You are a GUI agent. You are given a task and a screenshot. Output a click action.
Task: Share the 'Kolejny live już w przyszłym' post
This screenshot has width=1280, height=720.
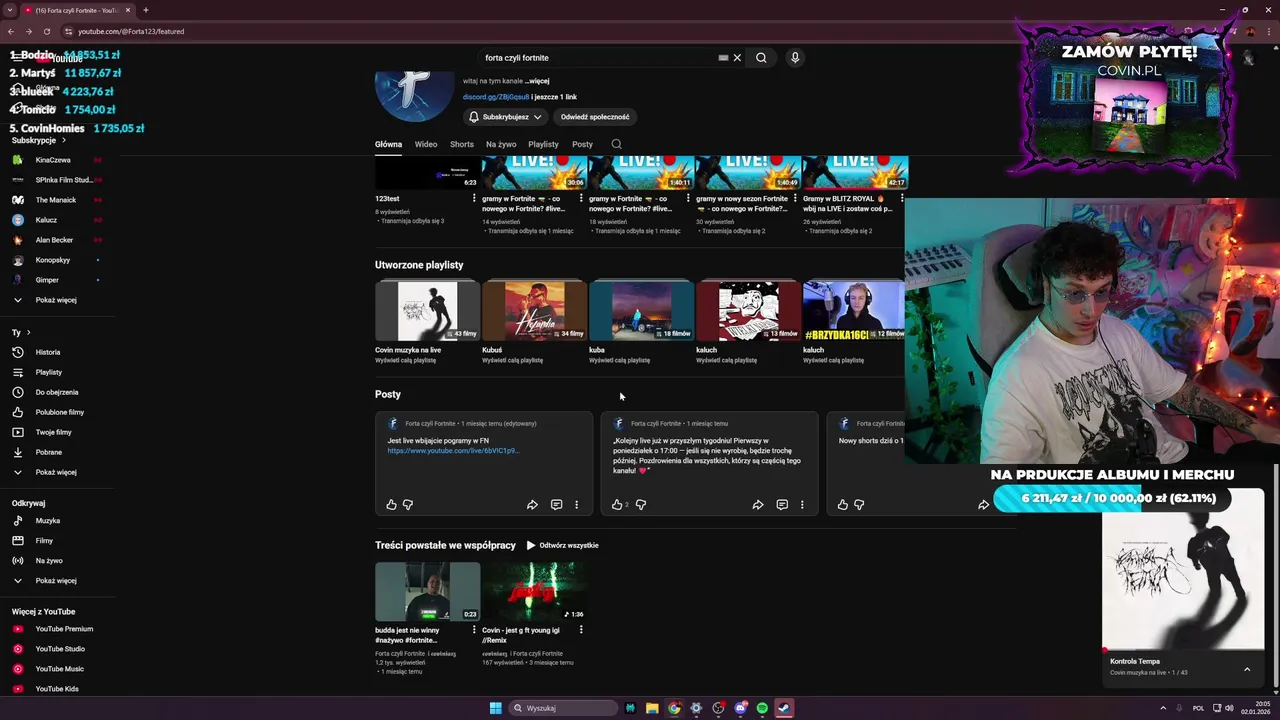(x=758, y=505)
